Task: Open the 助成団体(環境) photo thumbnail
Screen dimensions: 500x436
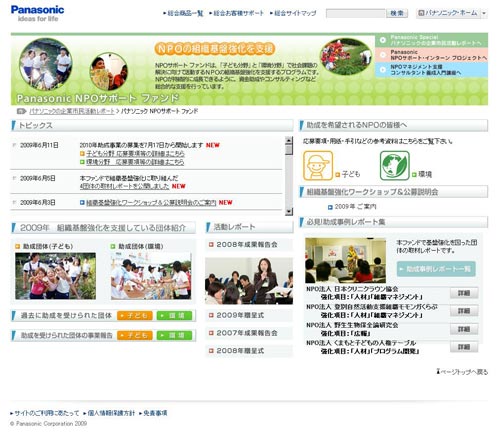Action: click(x=151, y=276)
